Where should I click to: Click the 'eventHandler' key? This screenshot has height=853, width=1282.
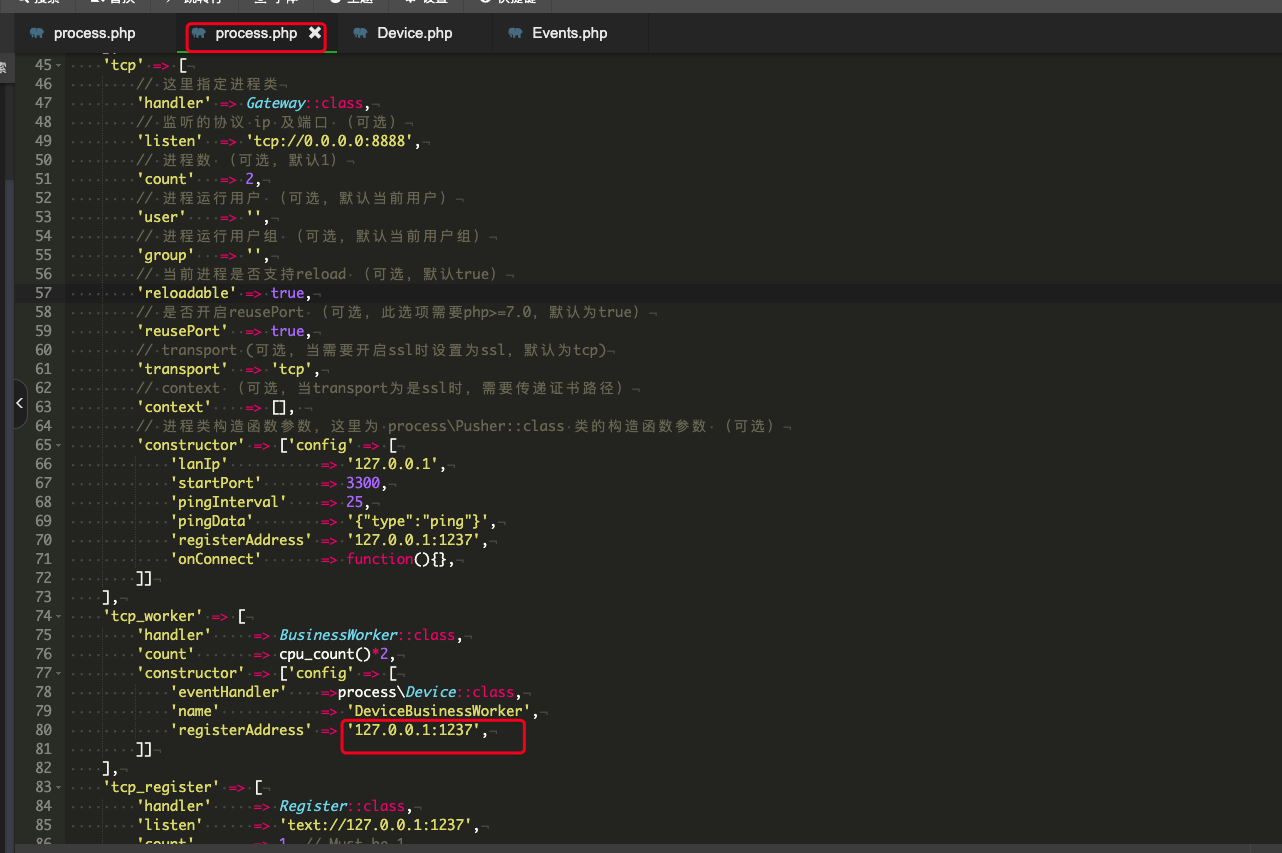tap(228, 692)
